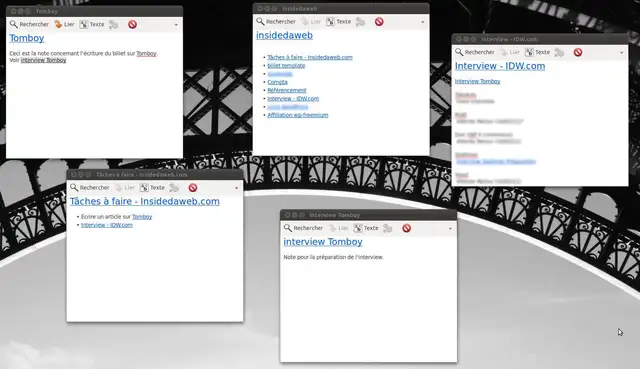The height and width of the screenshot is (369, 640).
Task: Click the red delete icon in the Interview - IDW.com window
Action: (578, 52)
